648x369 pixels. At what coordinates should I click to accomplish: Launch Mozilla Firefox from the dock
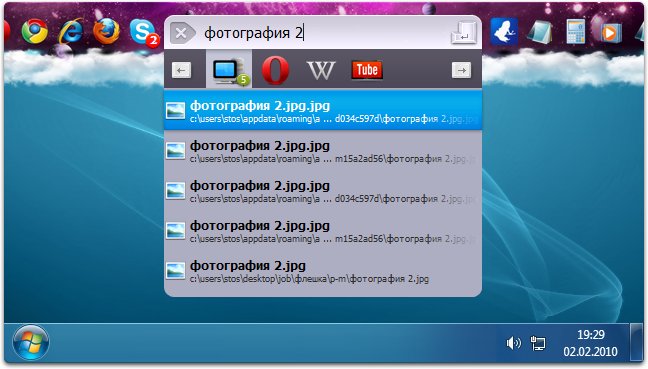pos(106,31)
